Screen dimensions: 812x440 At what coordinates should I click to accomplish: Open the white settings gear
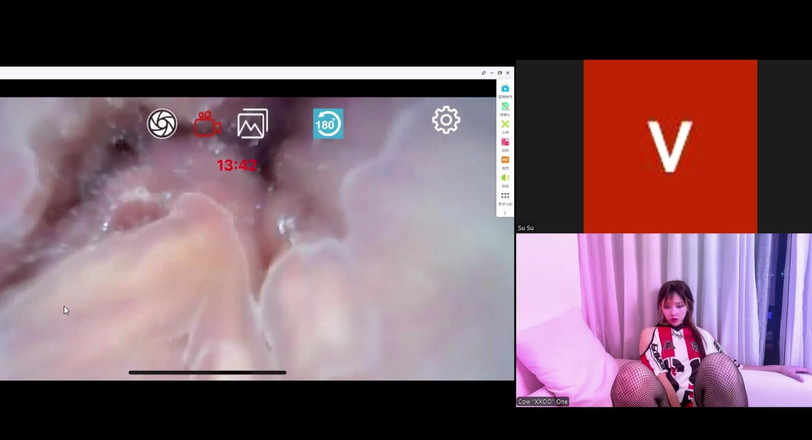(446, 120)
